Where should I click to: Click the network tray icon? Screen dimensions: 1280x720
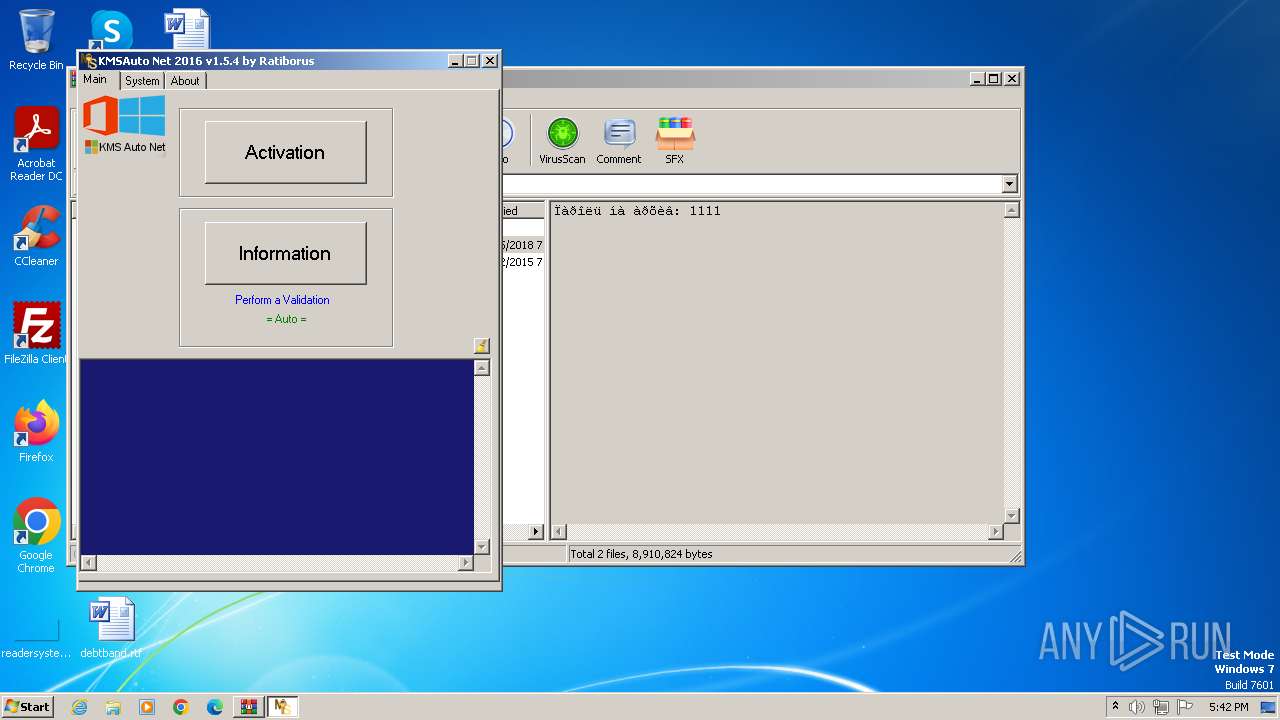(x=1161, y=707)
